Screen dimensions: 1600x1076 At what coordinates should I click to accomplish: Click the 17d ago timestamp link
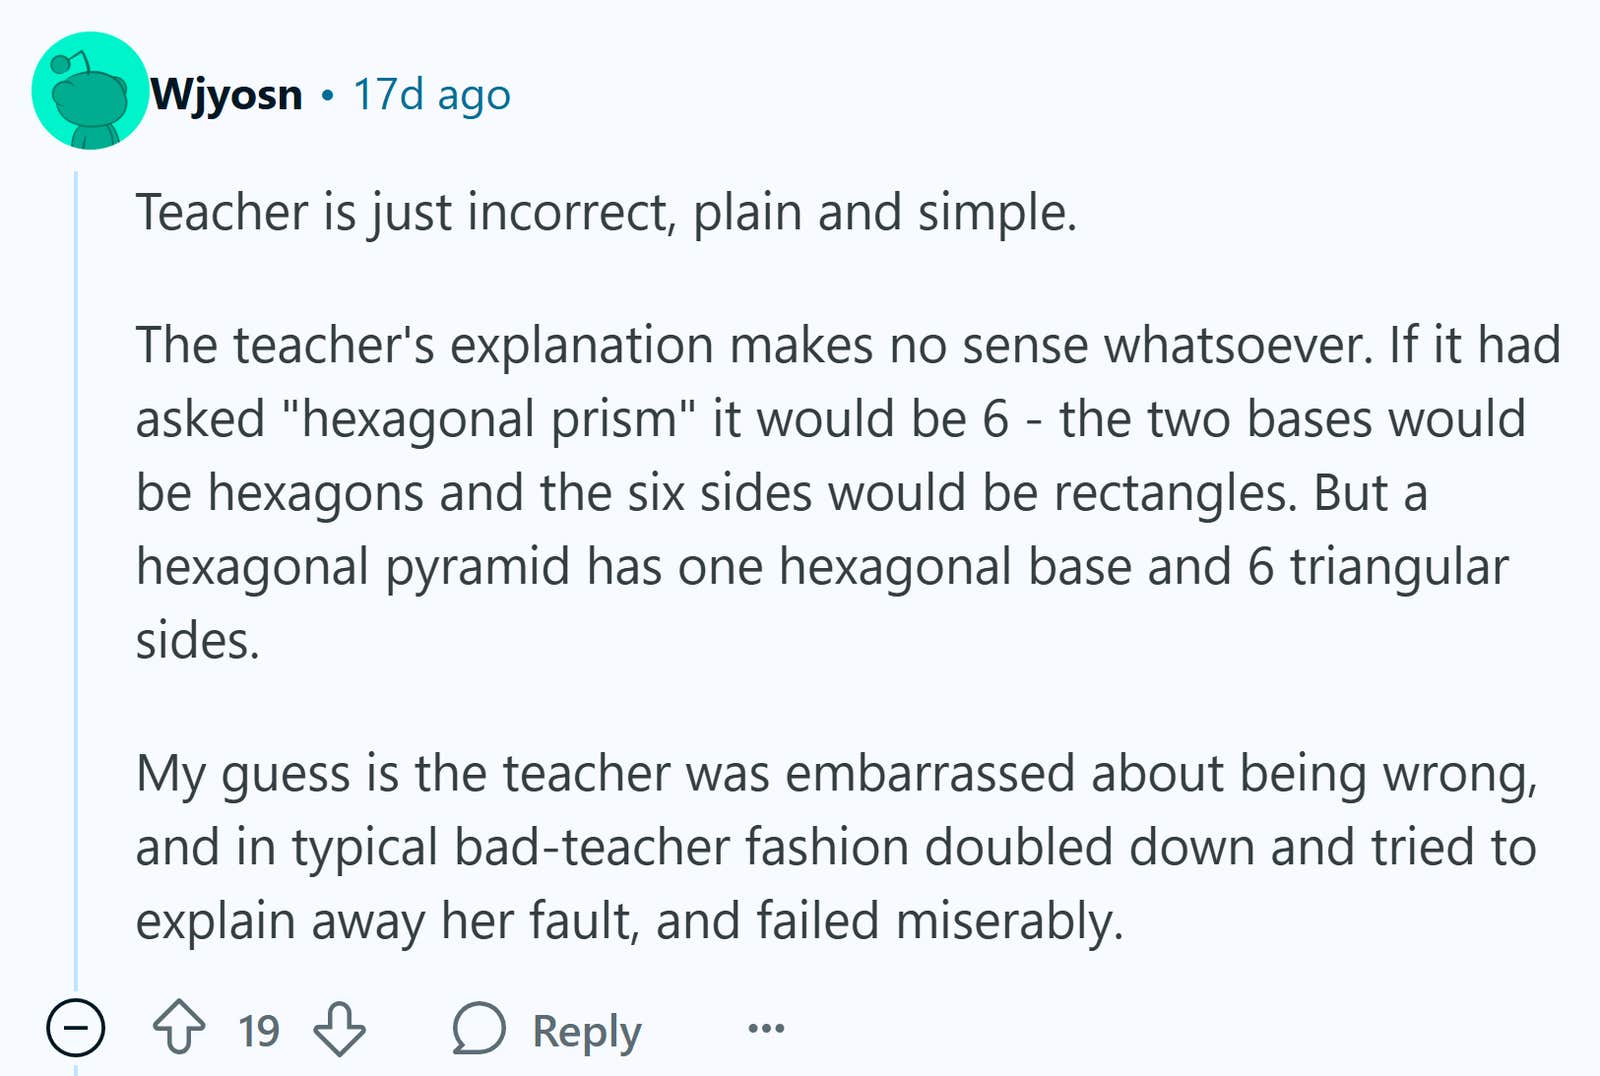coord(430,95)
